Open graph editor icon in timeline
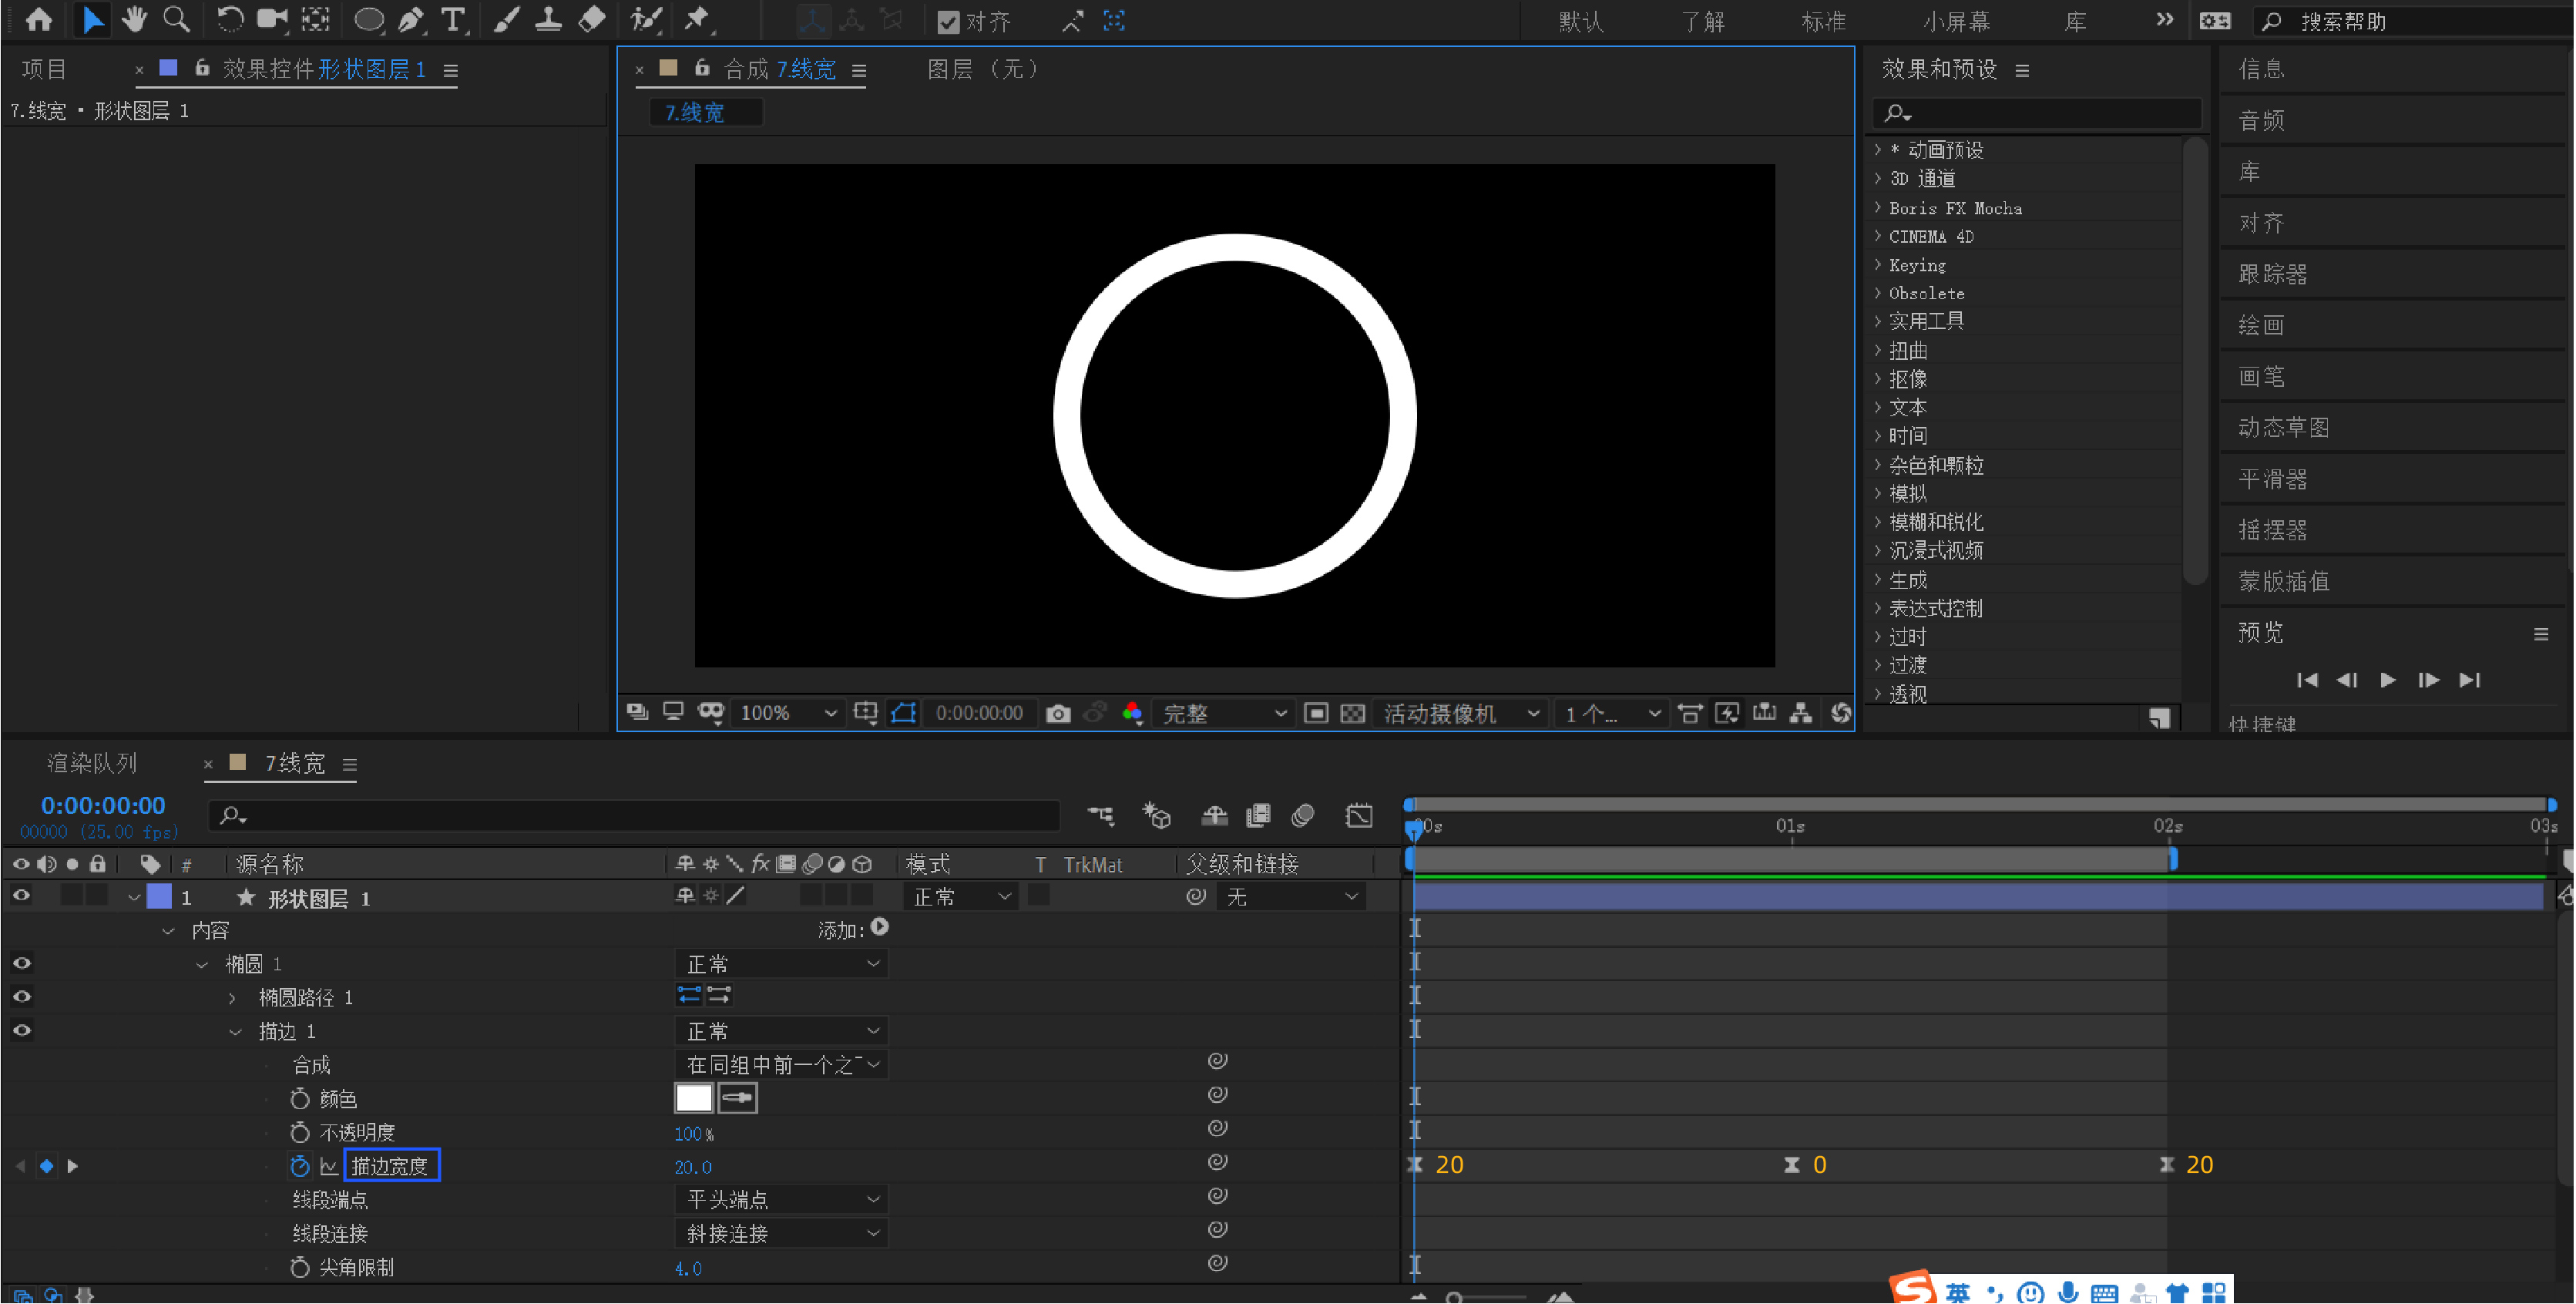2576x1304 pixels. (x=1359, y=816)
